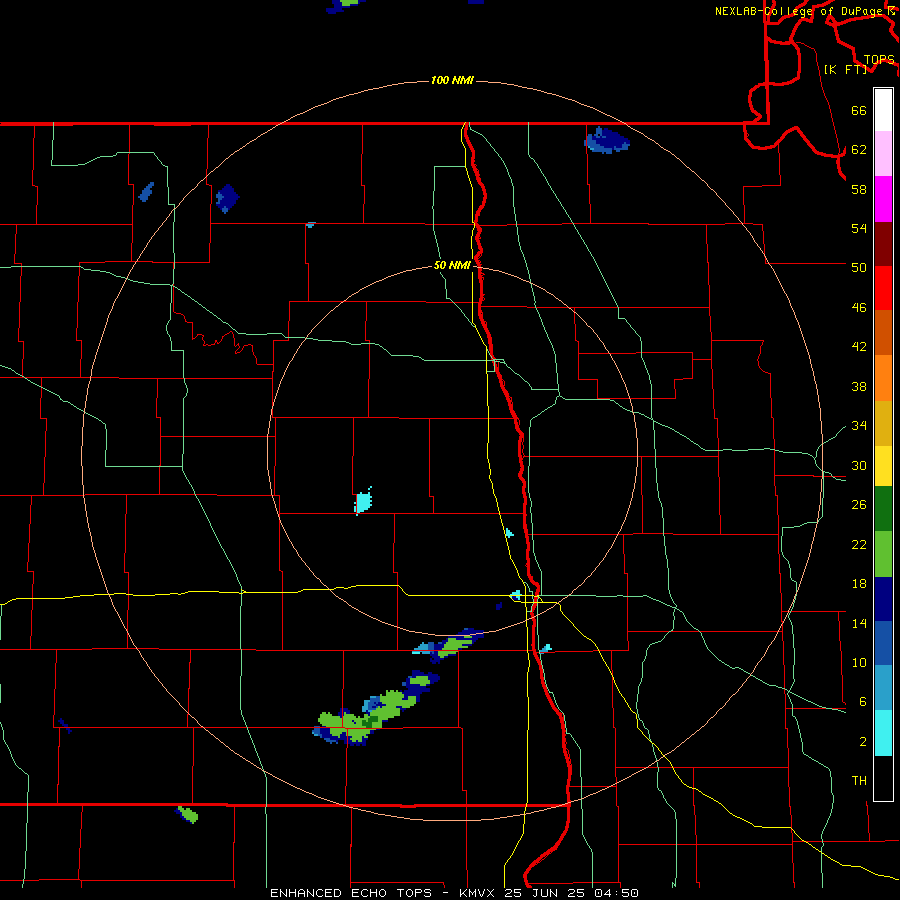Image resolution: width=900 pixels, height=900 pixels.
Task: Pick the gold legend swatch beside 34
Action: (883, 423)
